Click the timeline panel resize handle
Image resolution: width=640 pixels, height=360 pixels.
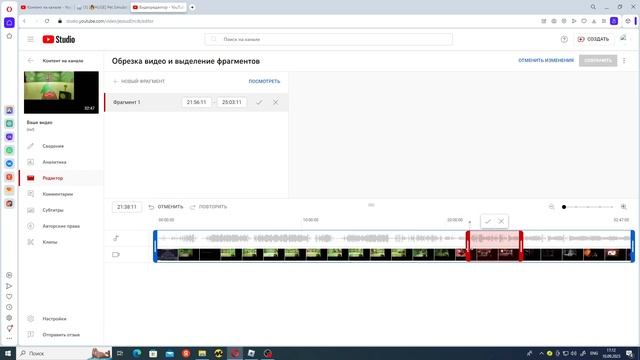[371, 205]
